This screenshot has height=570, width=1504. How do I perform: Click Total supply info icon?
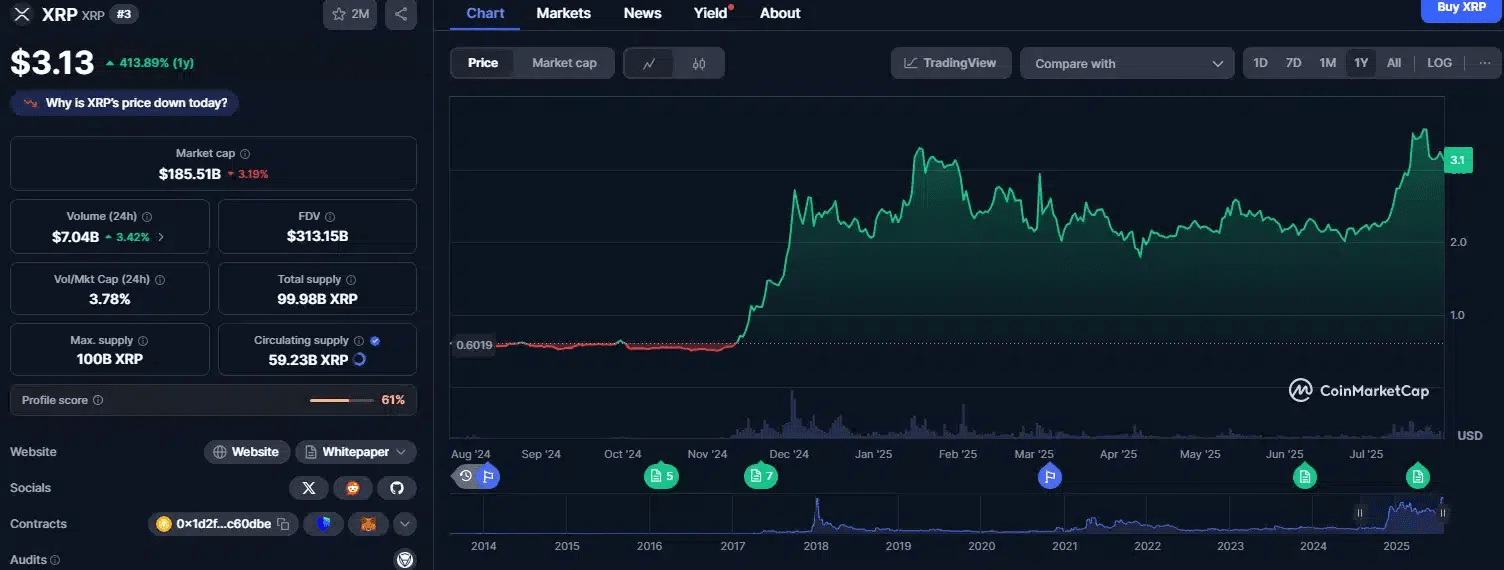[x=351, y=280]
